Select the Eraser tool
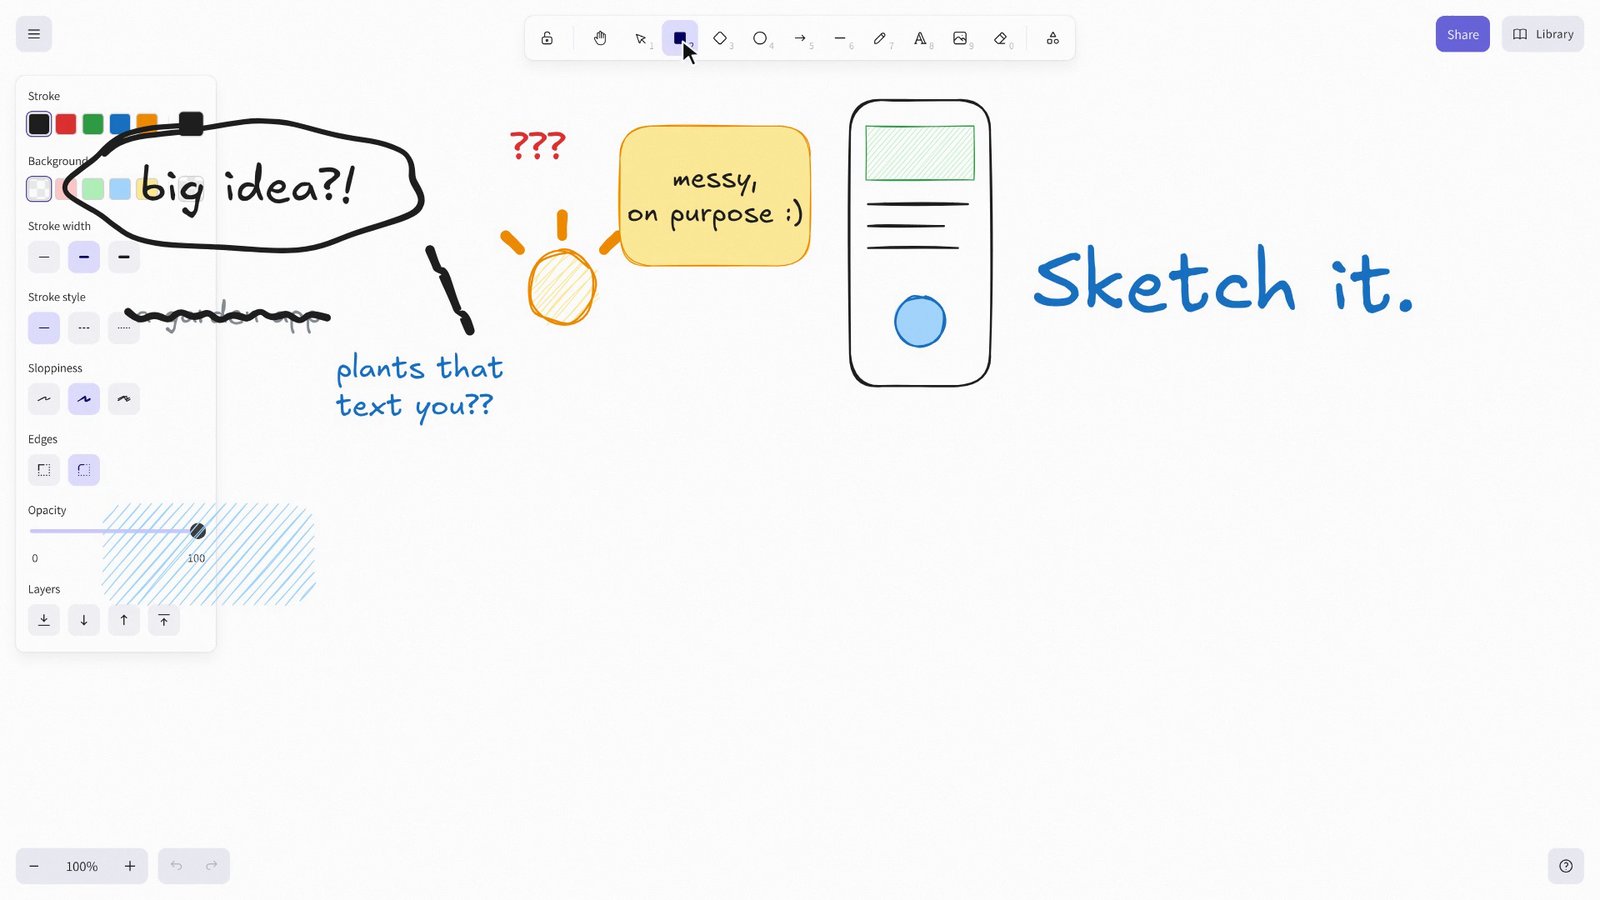This screenshot has height=900, width=1600. [1000, 38]
